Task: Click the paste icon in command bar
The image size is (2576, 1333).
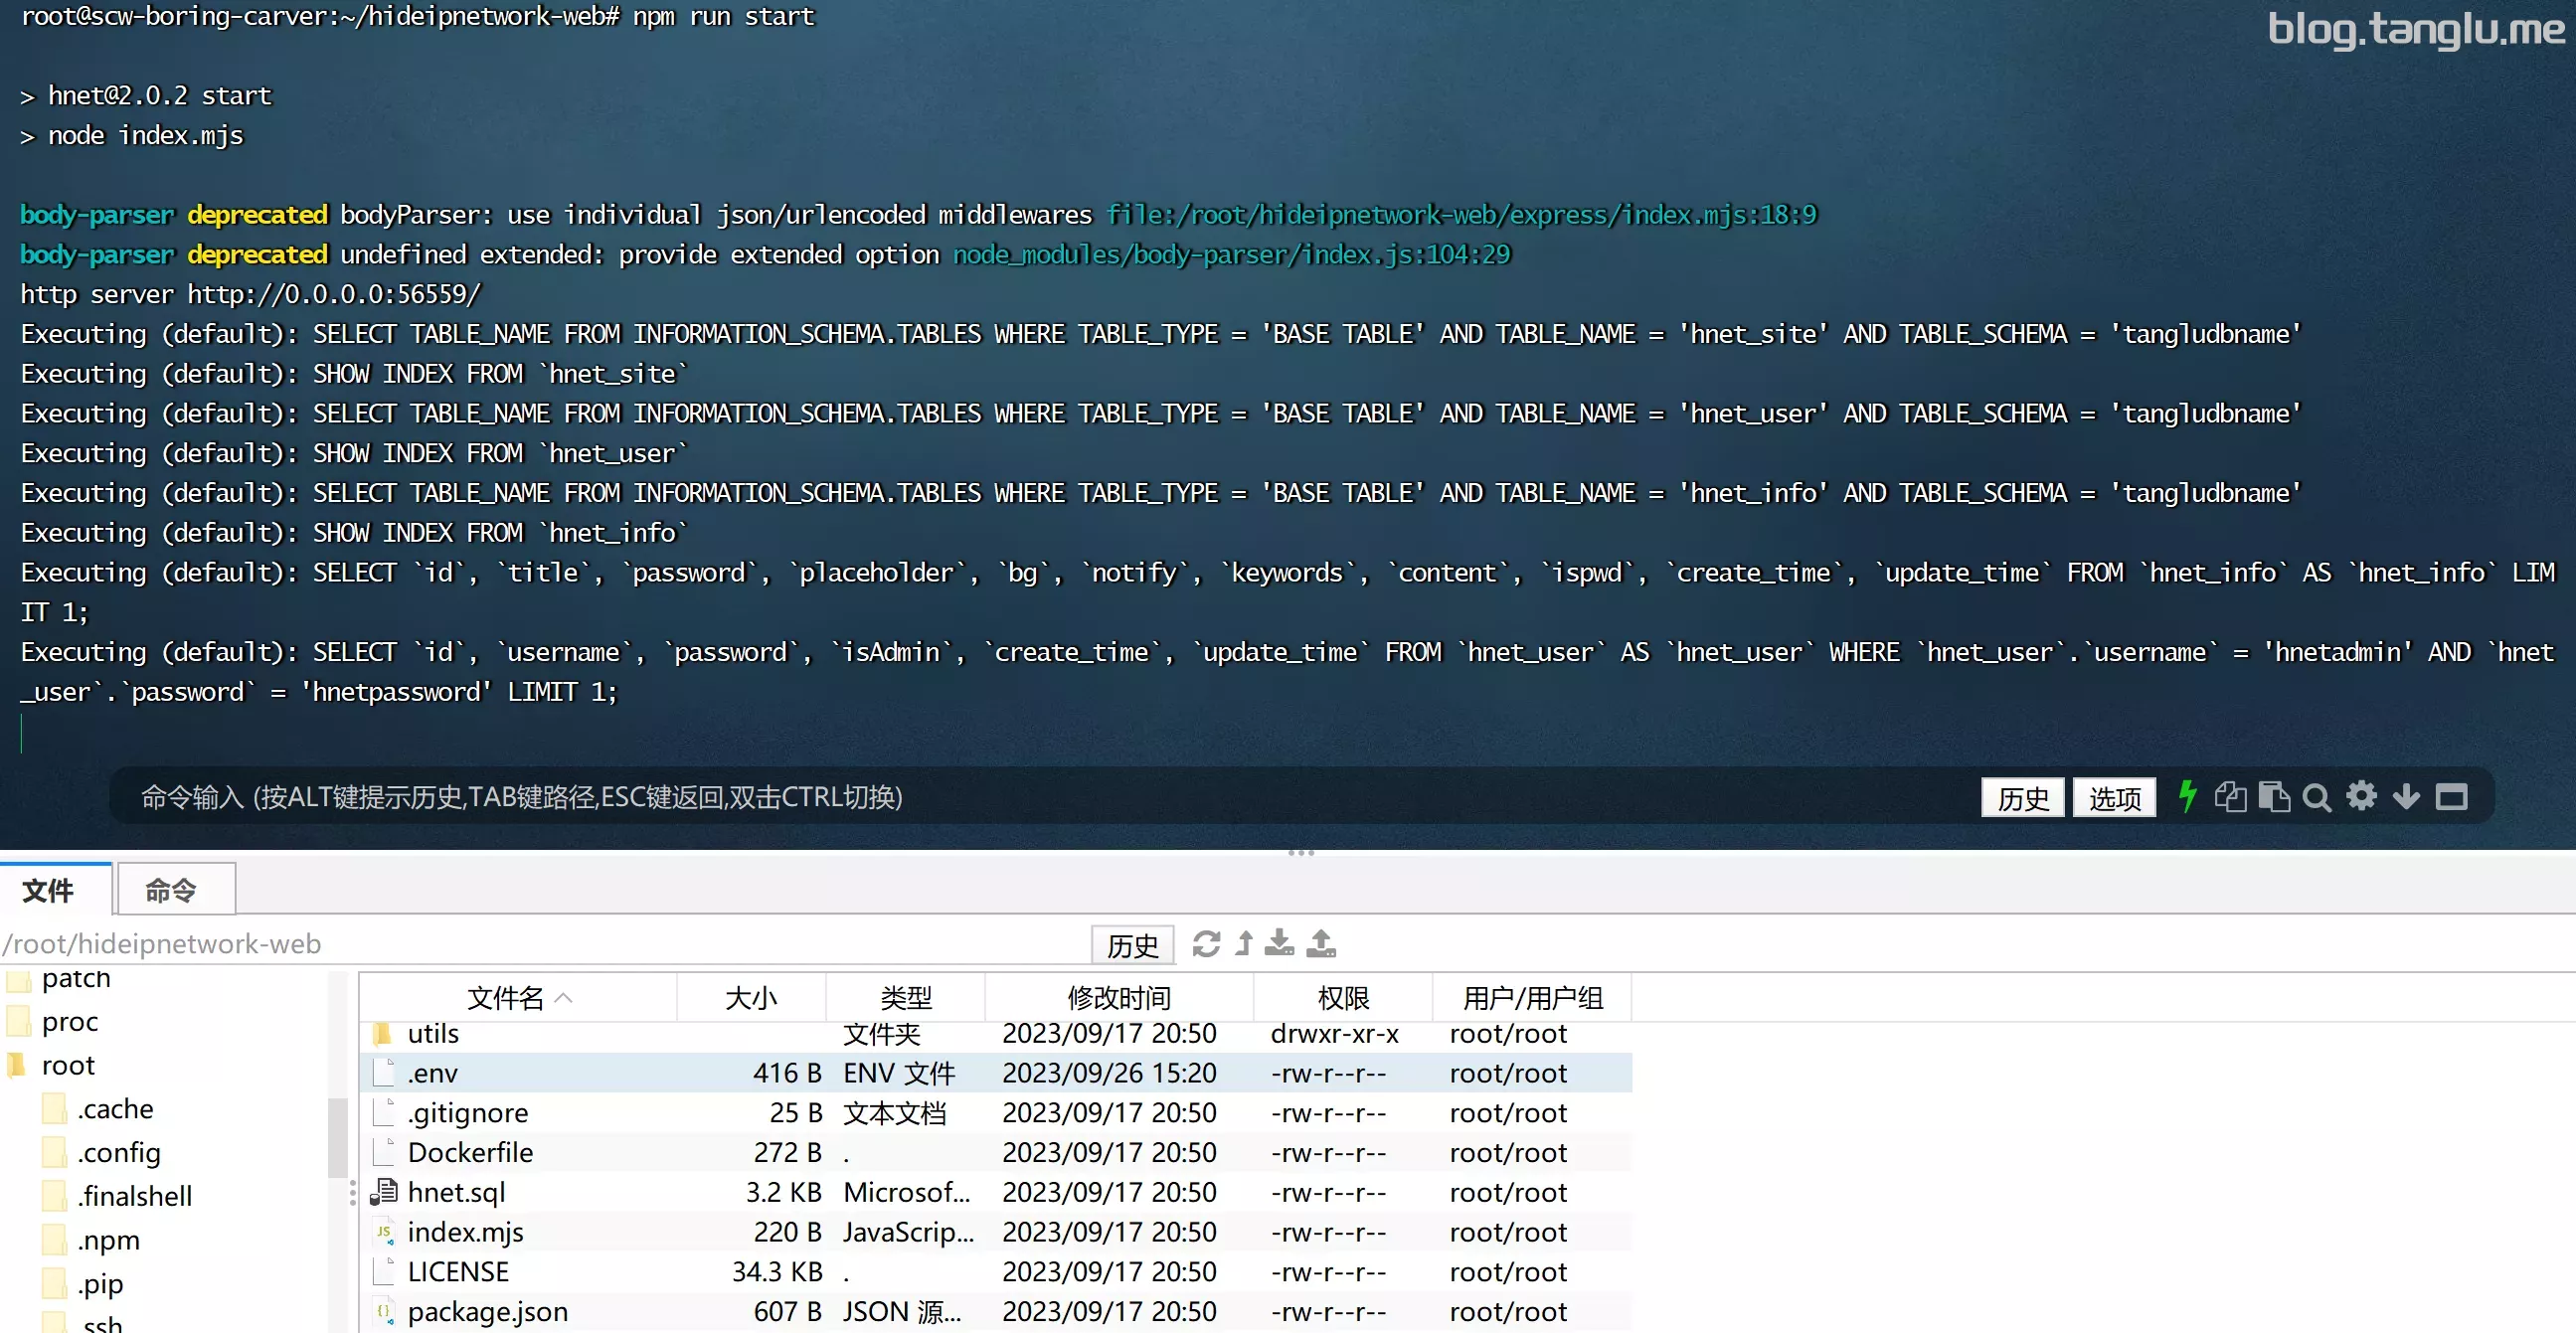Action: (x=2274, y=797)
